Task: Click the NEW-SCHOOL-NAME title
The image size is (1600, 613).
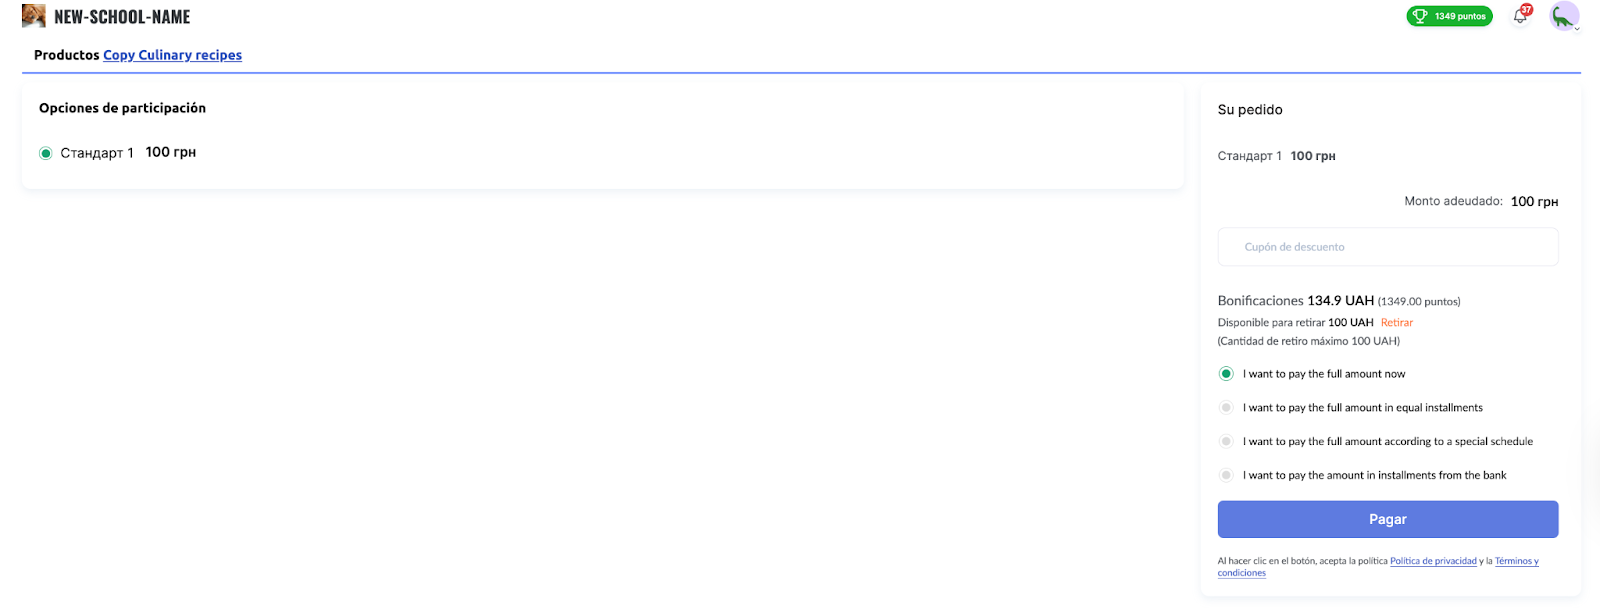Action: coord(122,17)
